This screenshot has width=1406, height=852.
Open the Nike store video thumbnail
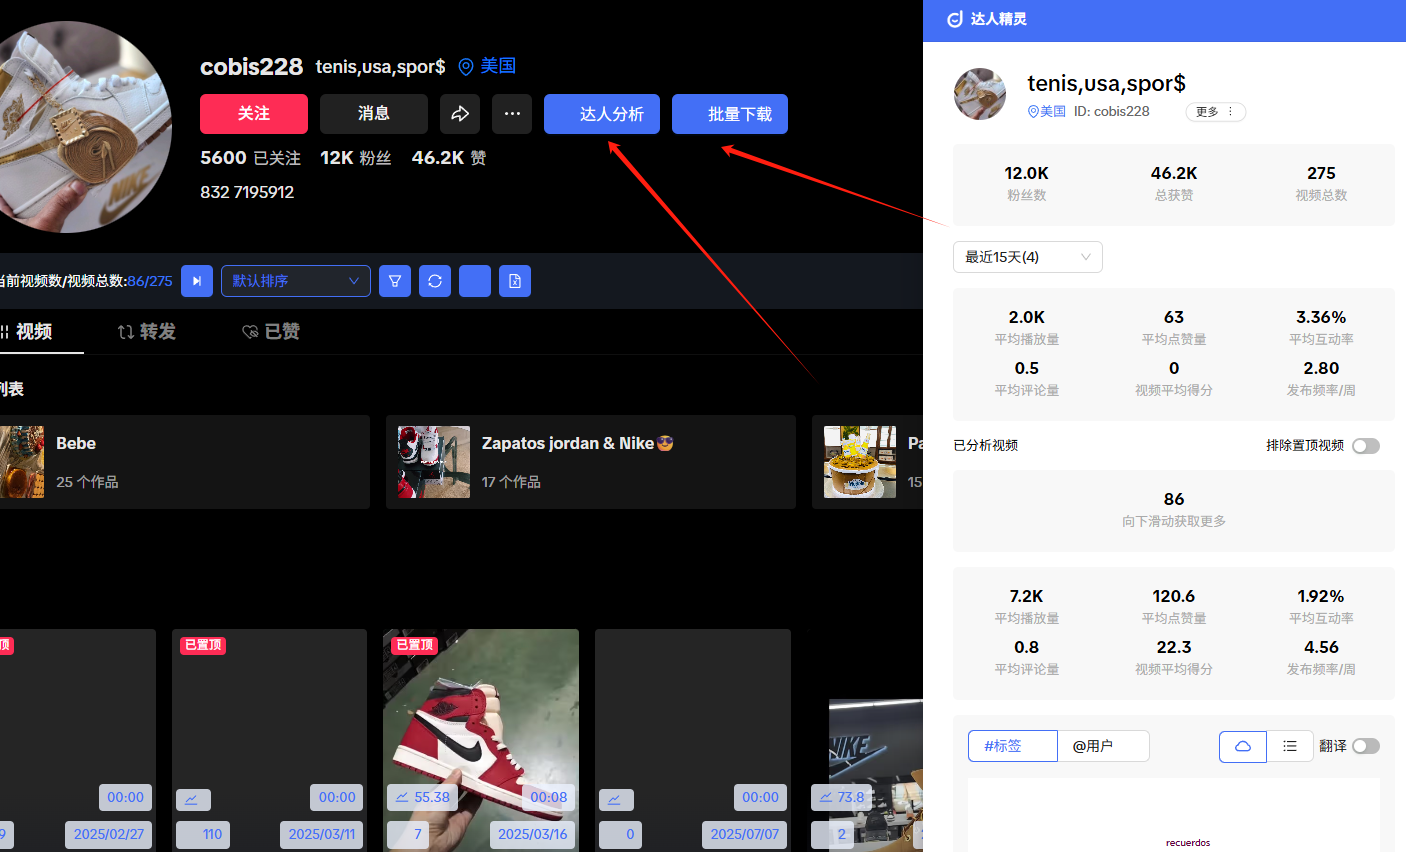click(876, 775)
